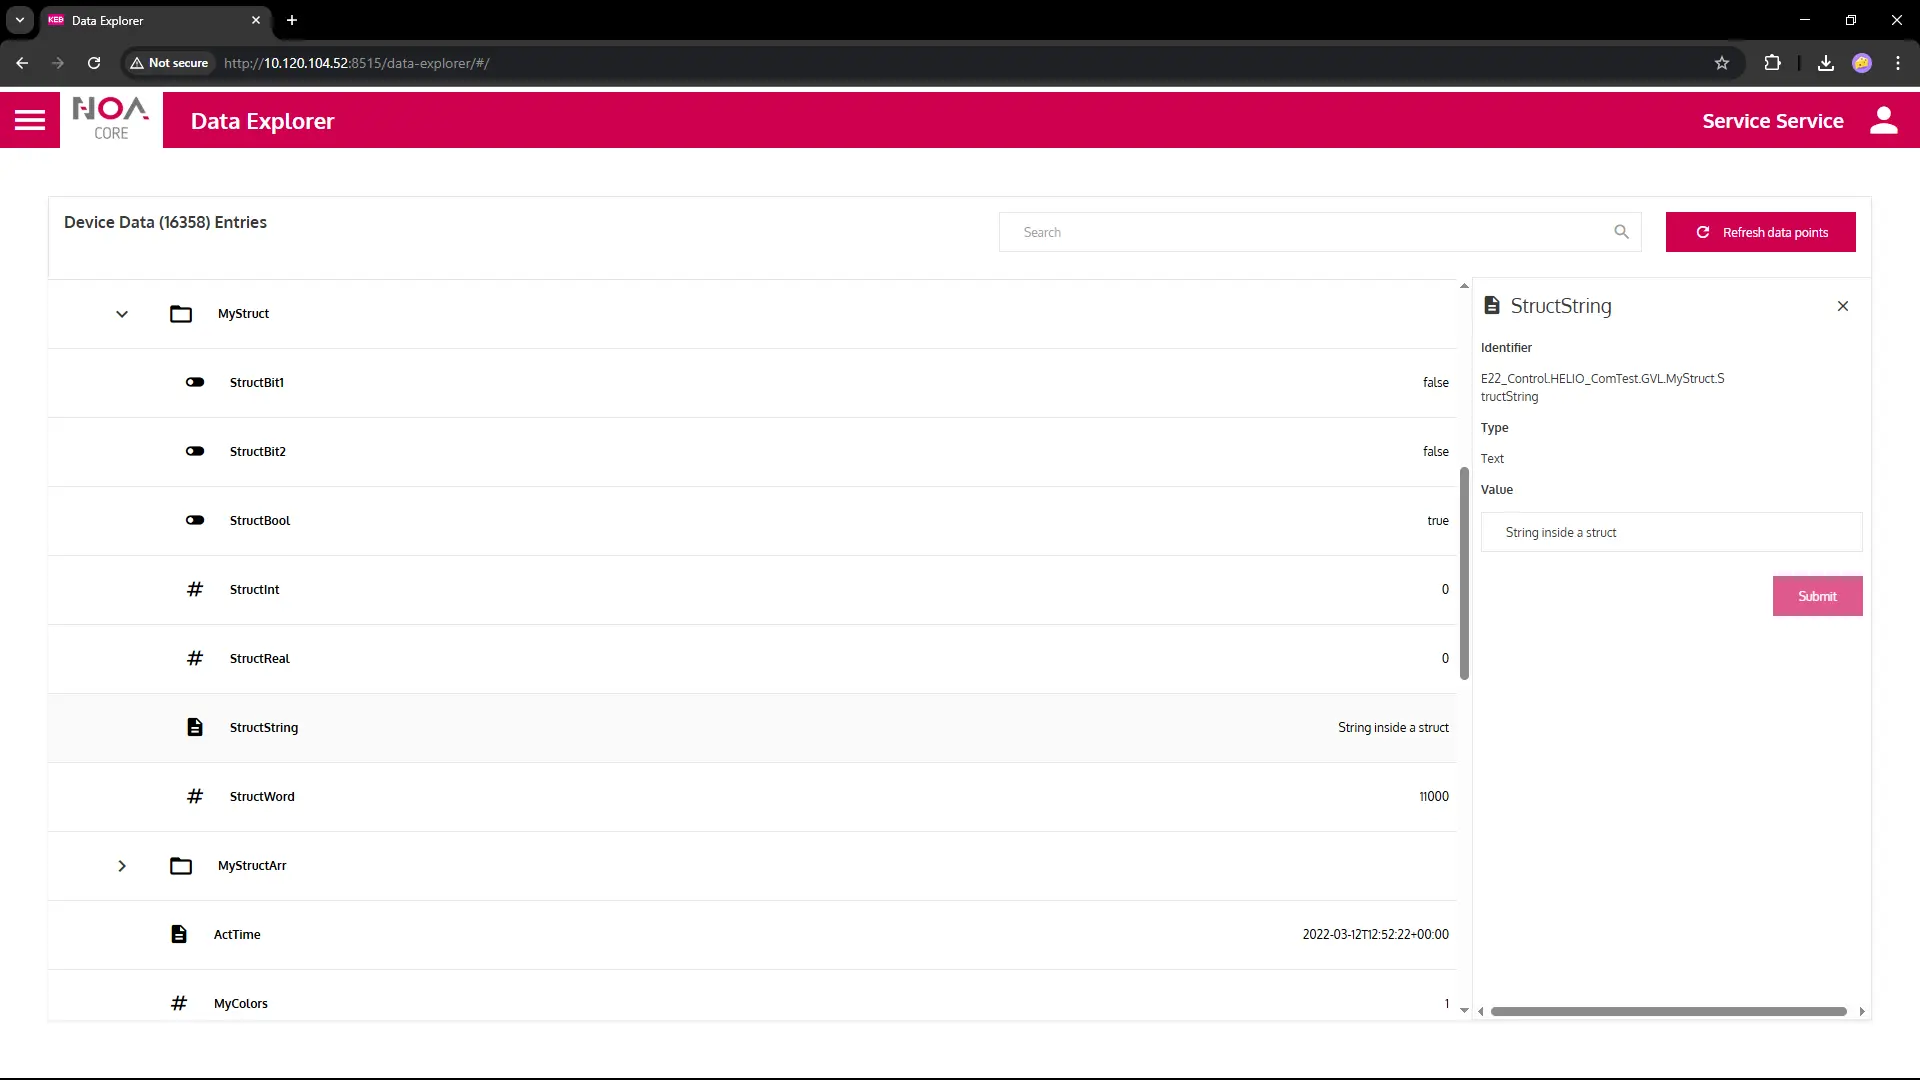
Task: Click the user account profile icon
Action: coord(1883,121)
